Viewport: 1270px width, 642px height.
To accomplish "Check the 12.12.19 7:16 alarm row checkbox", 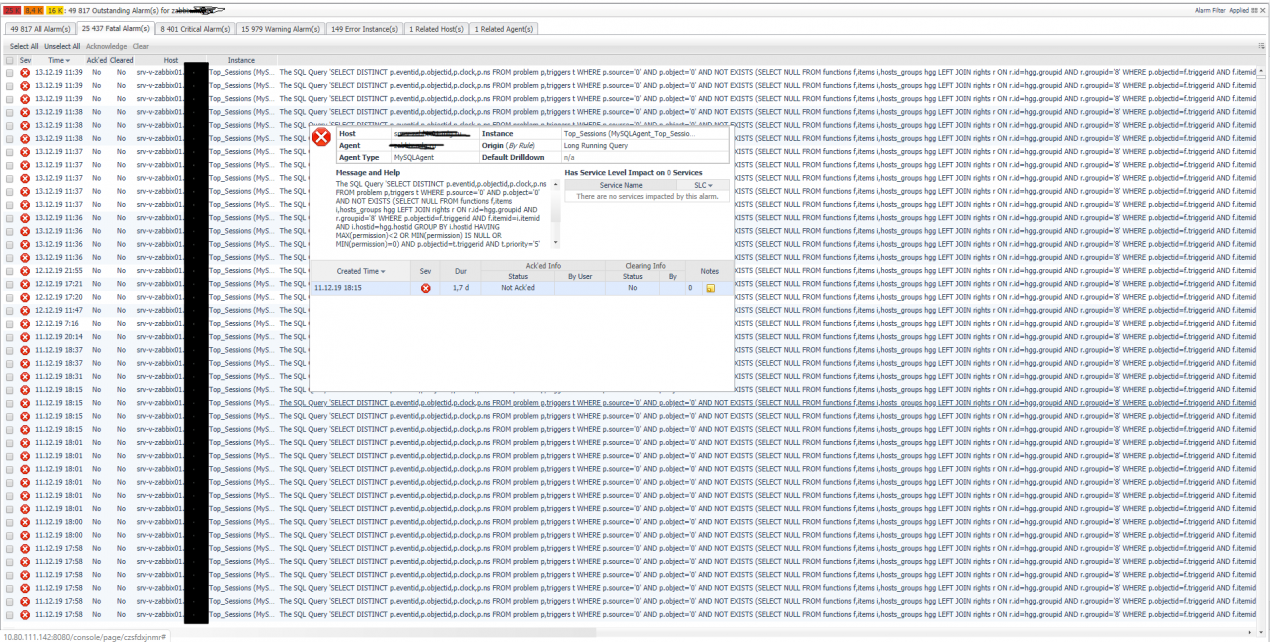I will [10, 323].
